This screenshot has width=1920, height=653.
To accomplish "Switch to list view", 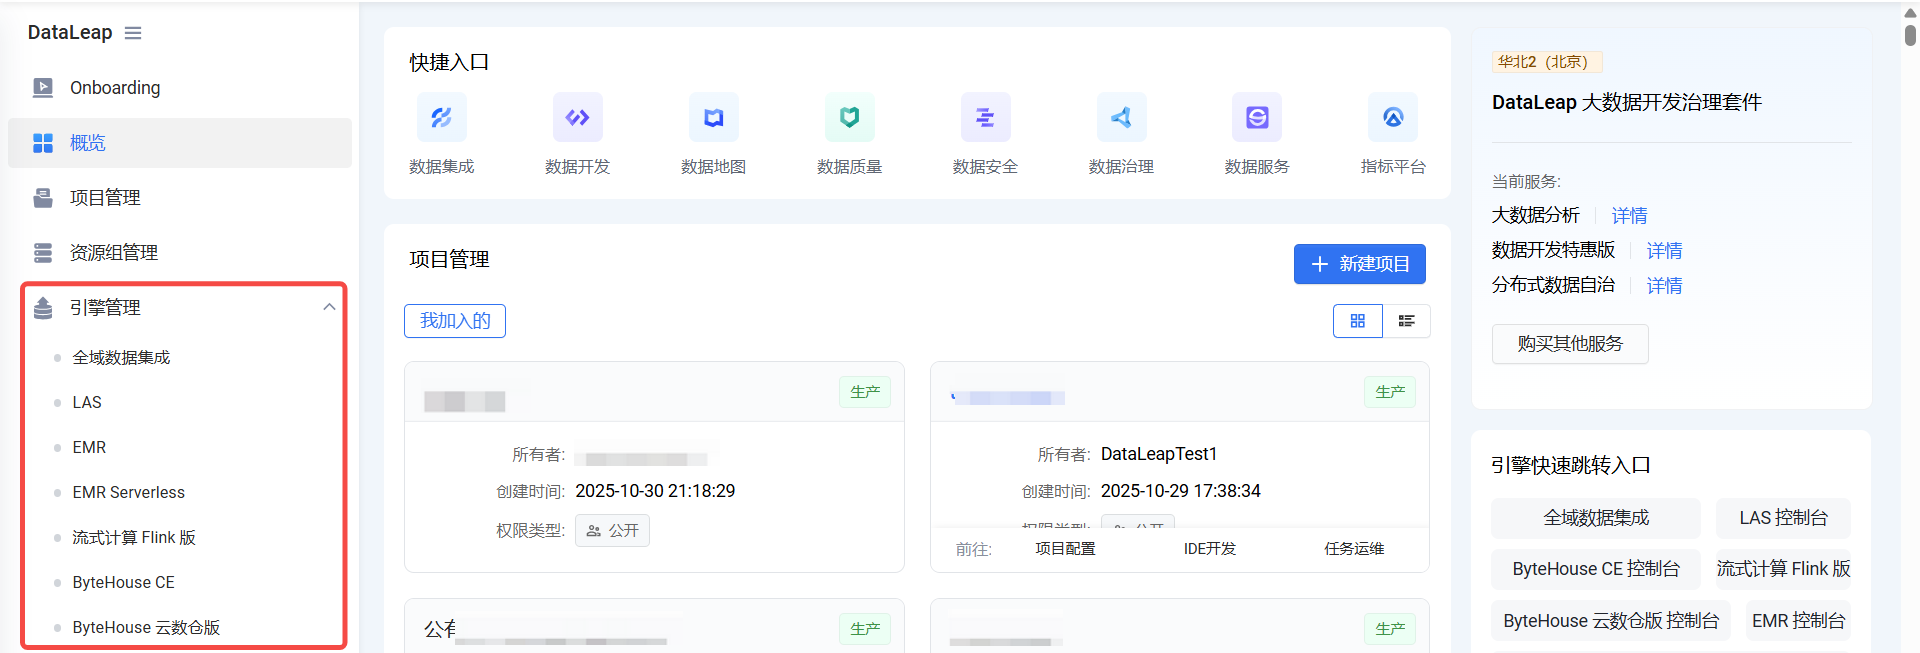I will click(1406, 321).
